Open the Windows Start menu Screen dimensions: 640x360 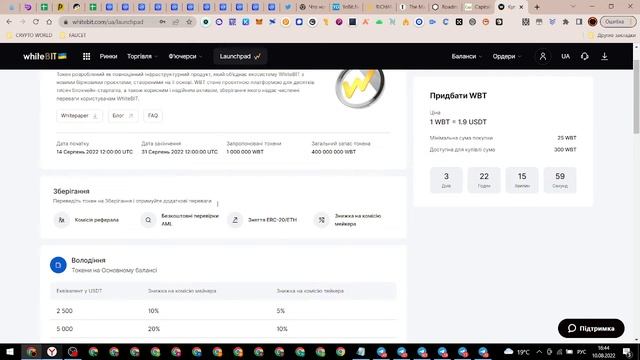click(10, 351)
